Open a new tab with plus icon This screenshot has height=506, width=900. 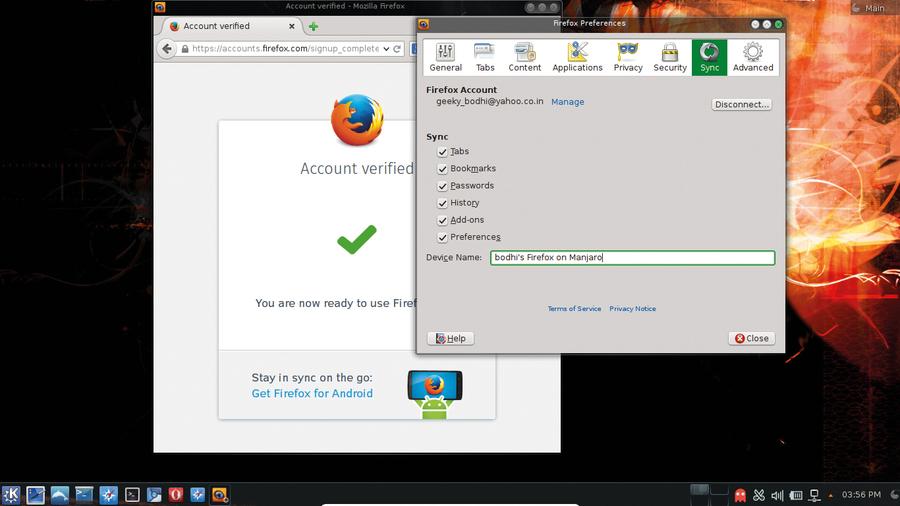point(313,26)
